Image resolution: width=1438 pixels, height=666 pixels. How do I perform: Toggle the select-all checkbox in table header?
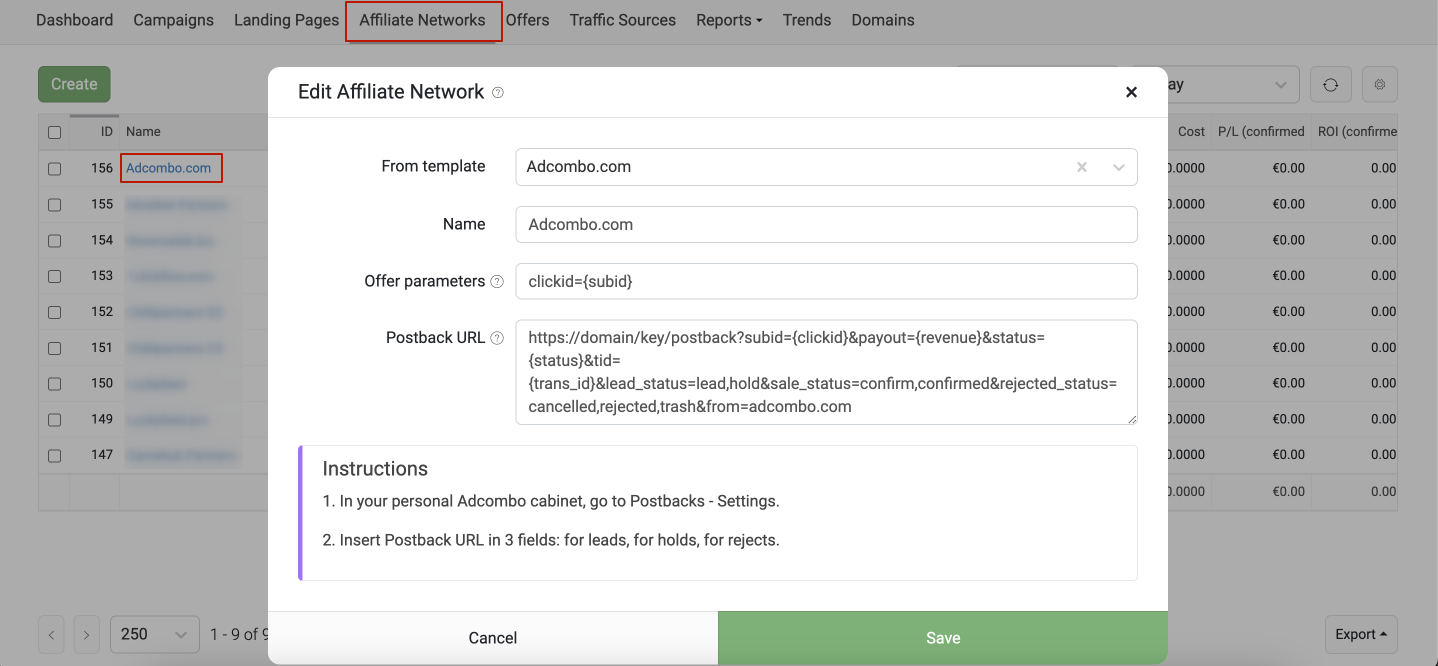[54, 132]
